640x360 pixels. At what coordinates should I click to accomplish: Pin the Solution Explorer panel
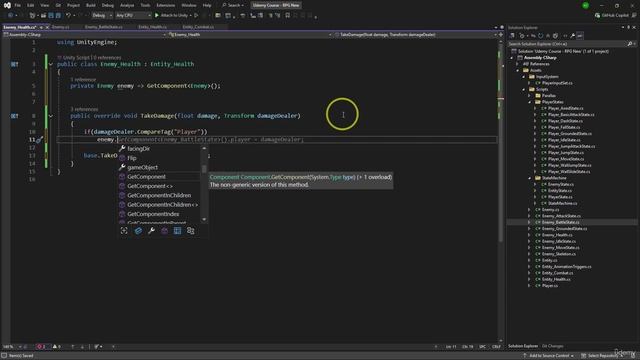coord(629,27)
